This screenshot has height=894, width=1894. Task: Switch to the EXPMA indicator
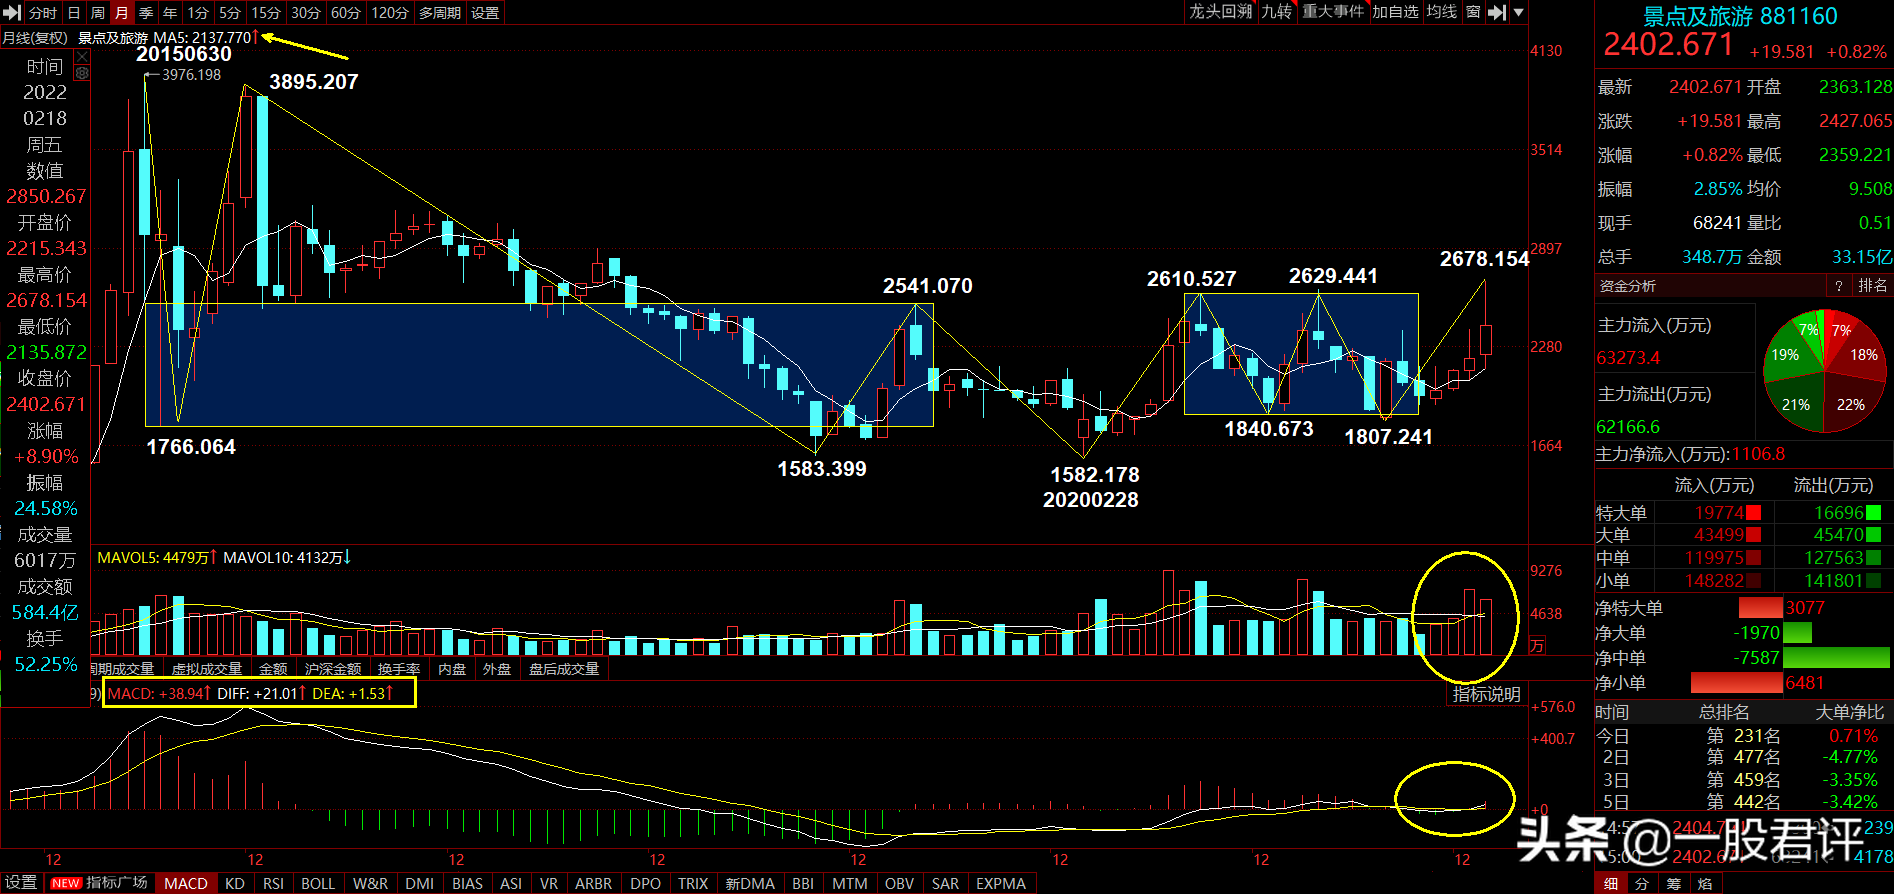[1001, 883]
